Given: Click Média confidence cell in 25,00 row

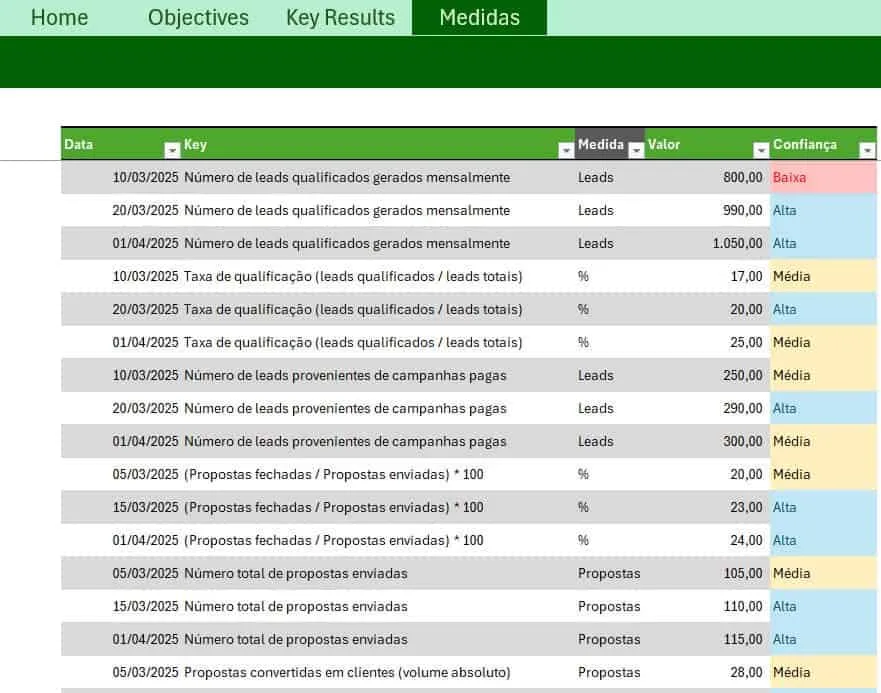Looking at the screenshot, I should tap(823, 342).
